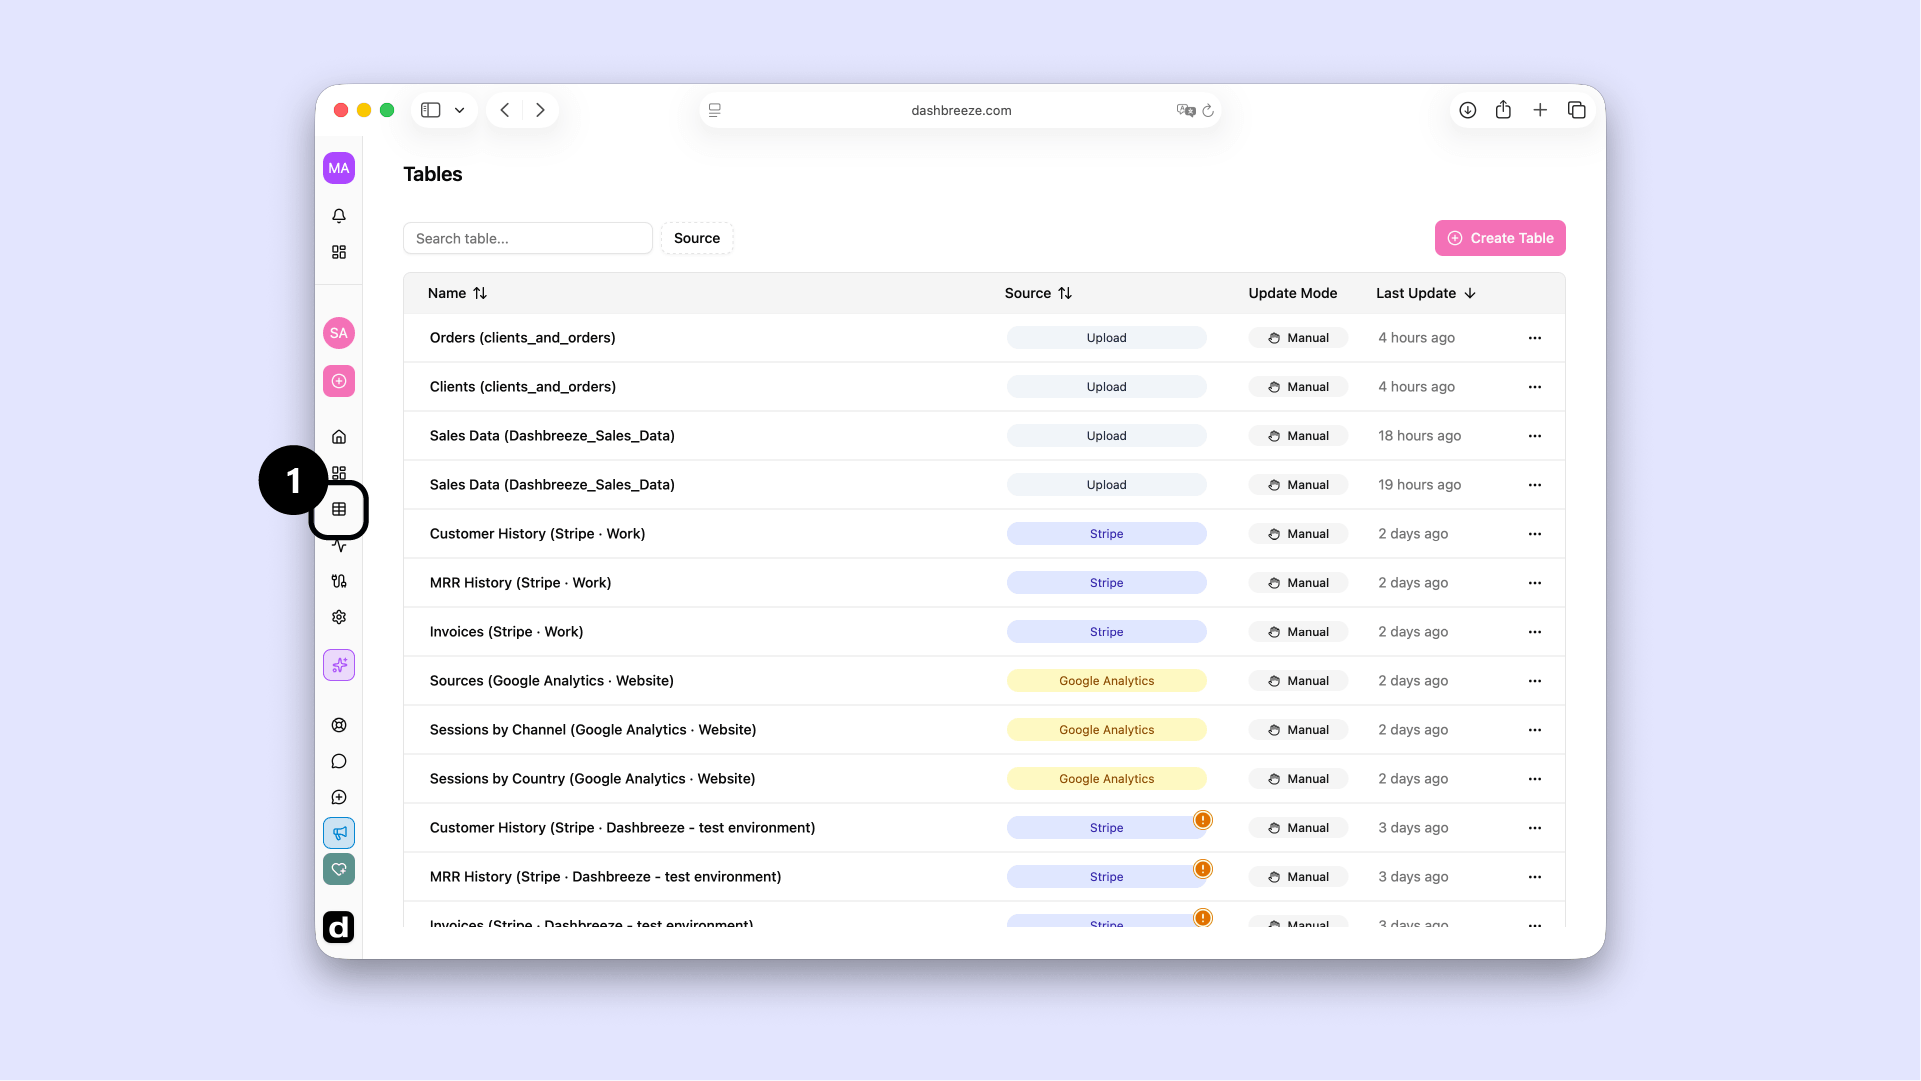Image resolution: width=1921 pixels, height=1081 pixels.
Task: Click Upload badge in Orders row
Action: (x=1106, y=338)
